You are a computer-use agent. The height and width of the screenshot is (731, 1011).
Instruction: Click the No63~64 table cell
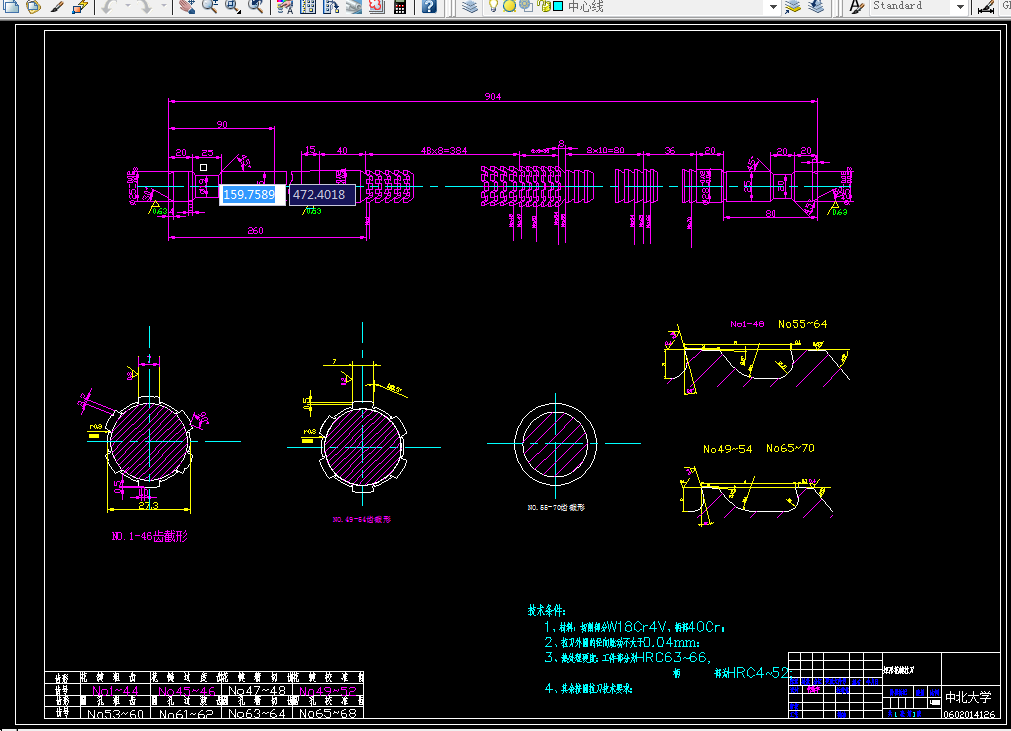click(x=257, y=714)
